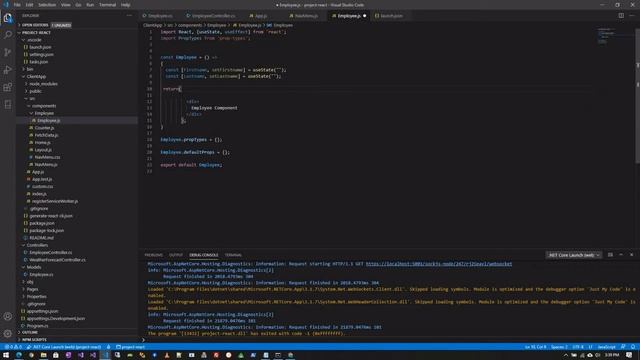Open Counter.js in the explorer tree

pyautogui.click(x=44, y=128)
